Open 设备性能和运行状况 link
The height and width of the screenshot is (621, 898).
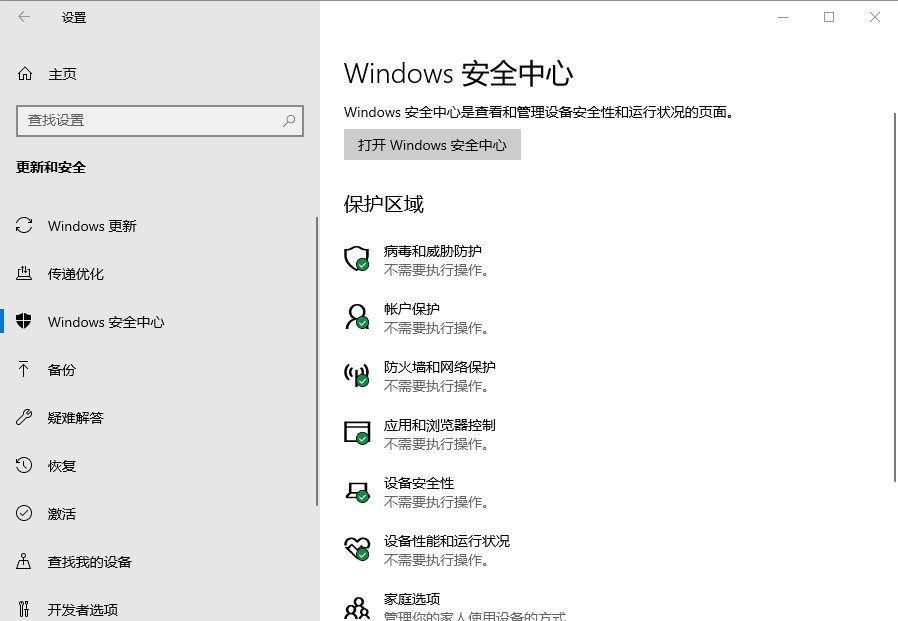447,541
